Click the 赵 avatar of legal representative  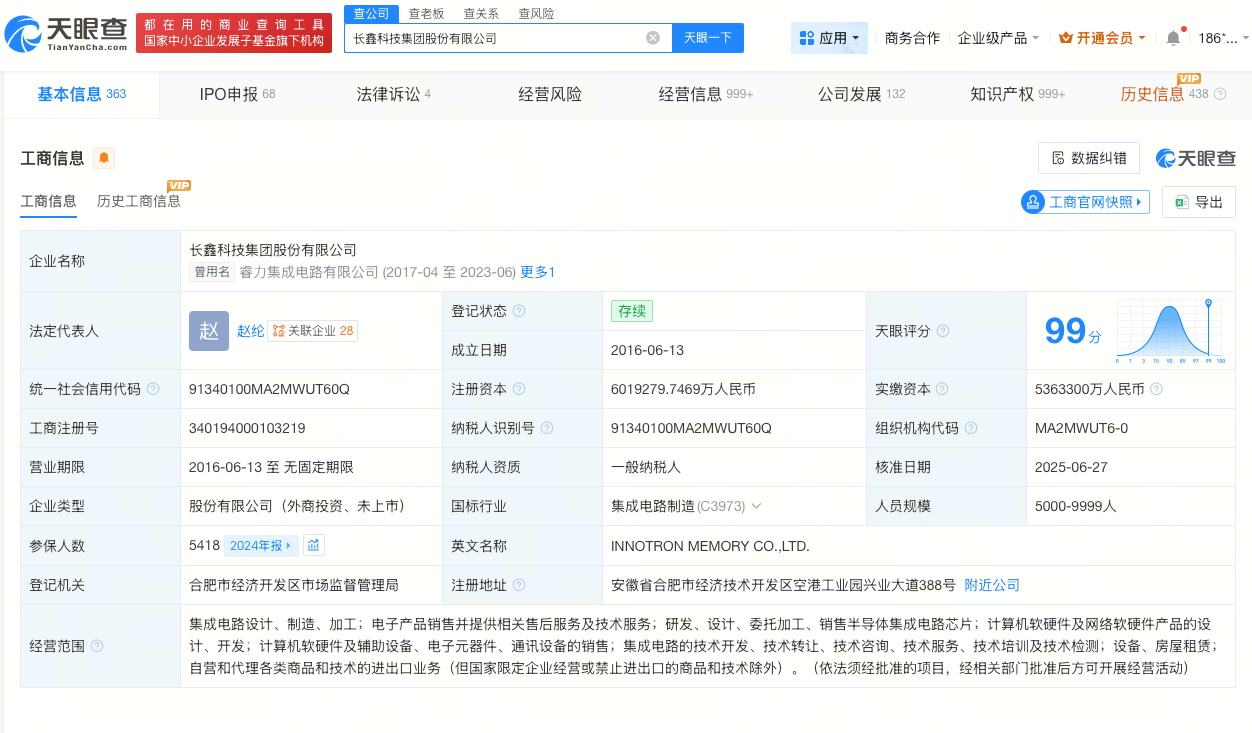209,331
